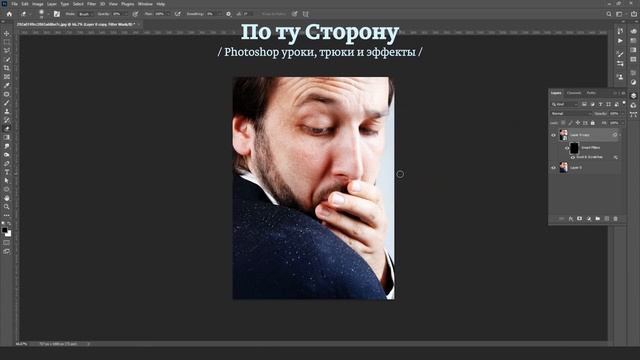This screenshot has width=640, height=360.
Task: Select the Lasso tool
Action: 7,51
